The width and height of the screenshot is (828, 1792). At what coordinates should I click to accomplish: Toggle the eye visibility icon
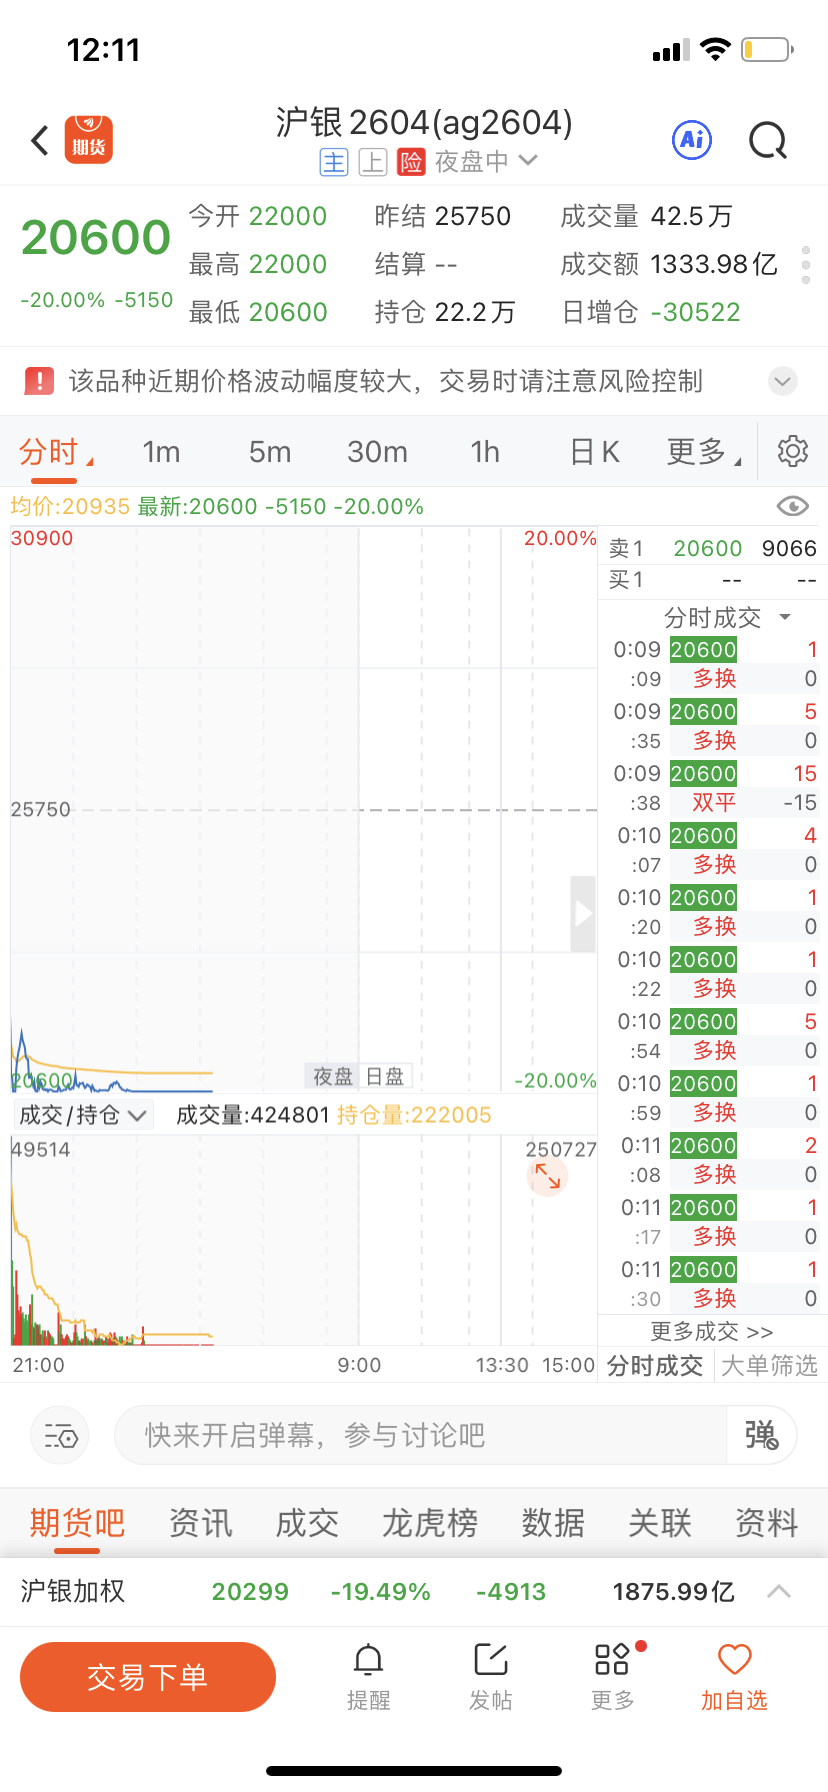(793, 506)
